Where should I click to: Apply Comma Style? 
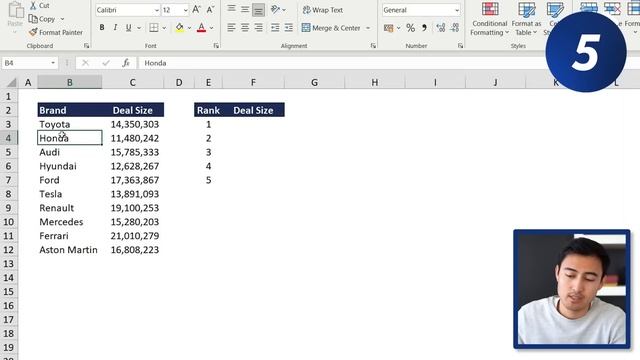pos(424,28)
